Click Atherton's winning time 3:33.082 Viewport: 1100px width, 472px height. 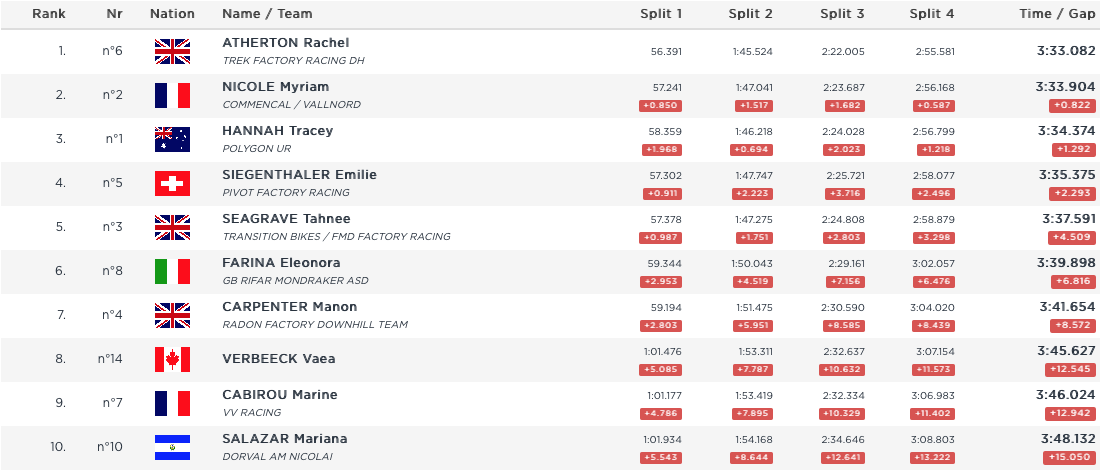[1066, 50]
